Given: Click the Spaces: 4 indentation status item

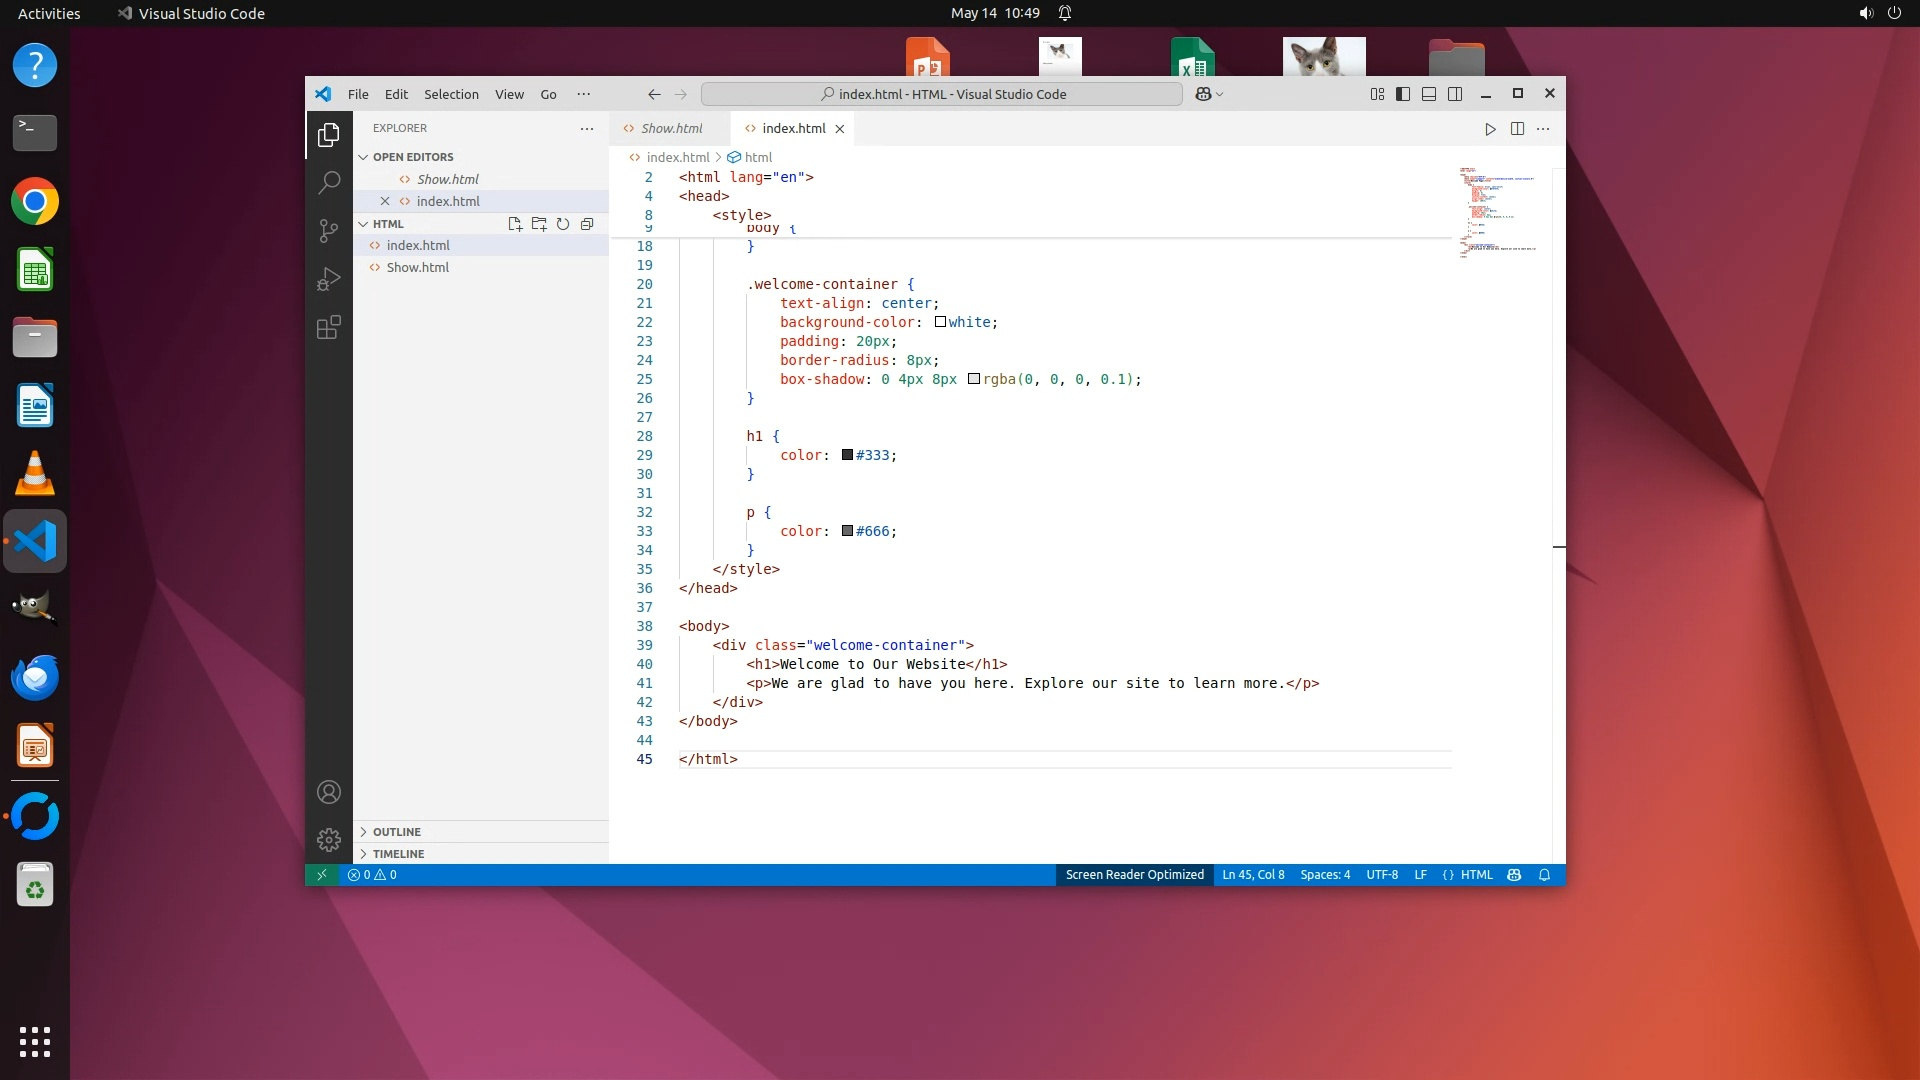Looking at the screenshot, I should click(x=1325, y=875).
